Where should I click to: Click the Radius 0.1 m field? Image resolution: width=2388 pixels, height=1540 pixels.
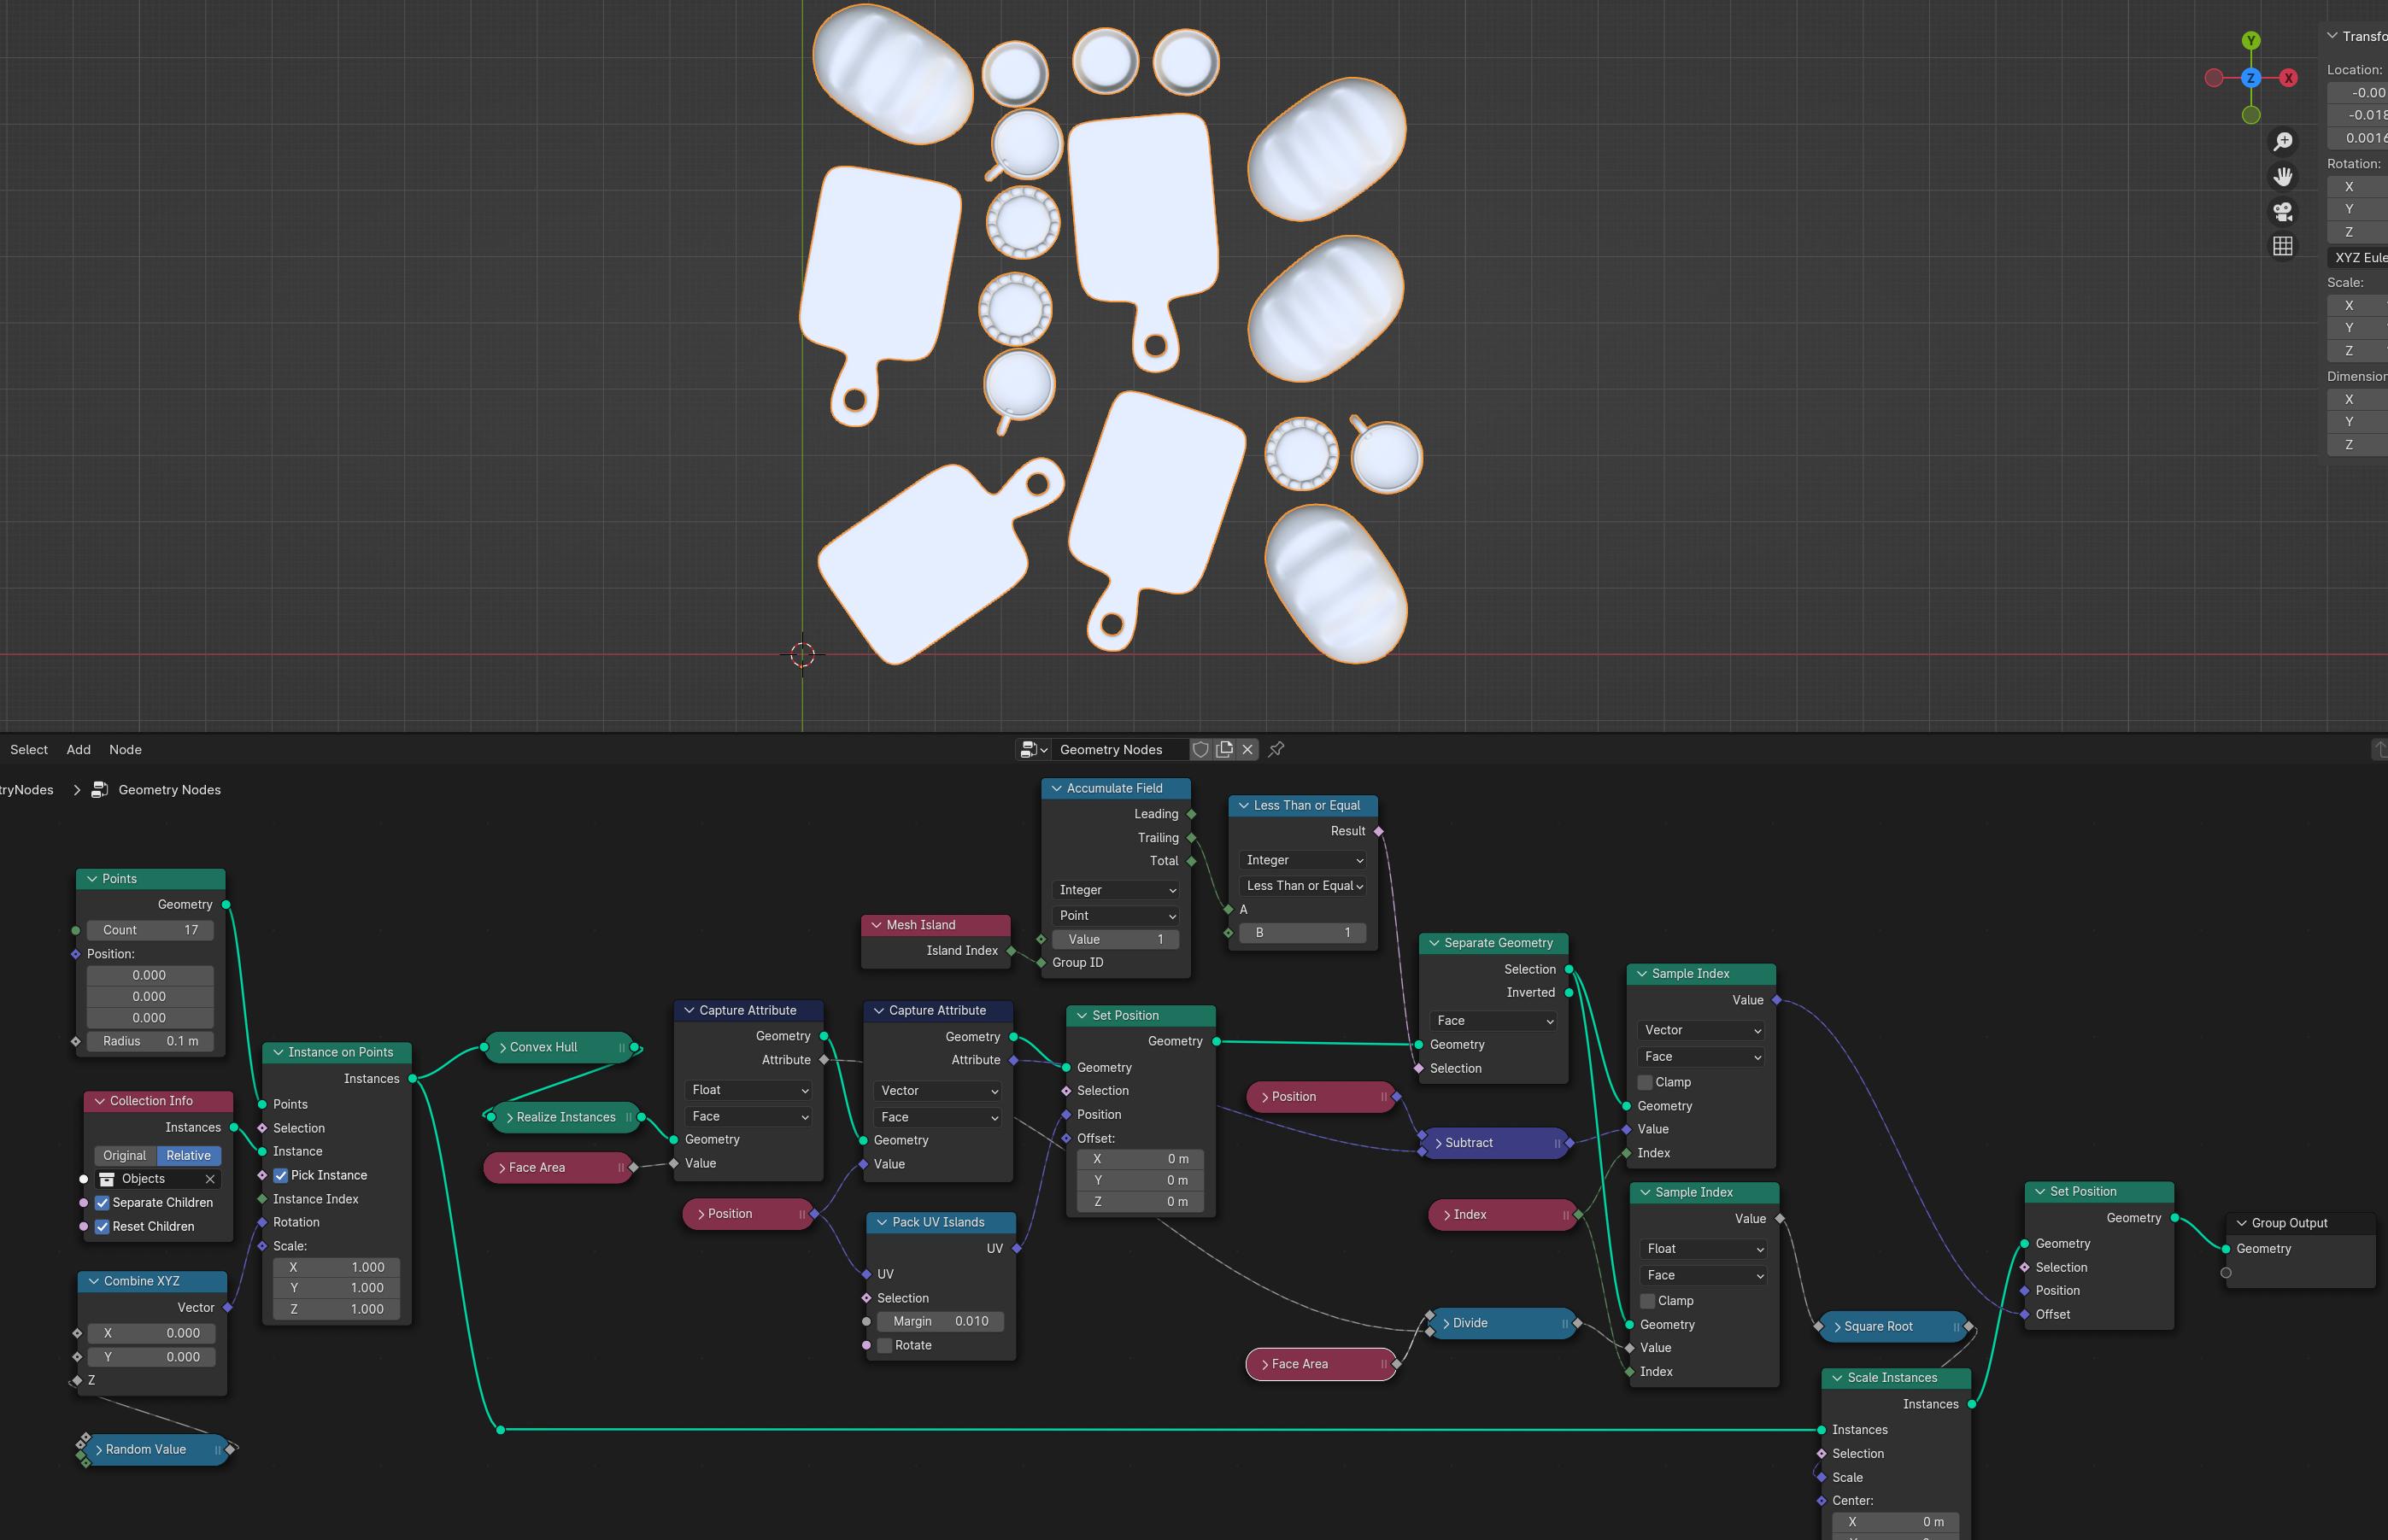tap(150, 1041)
